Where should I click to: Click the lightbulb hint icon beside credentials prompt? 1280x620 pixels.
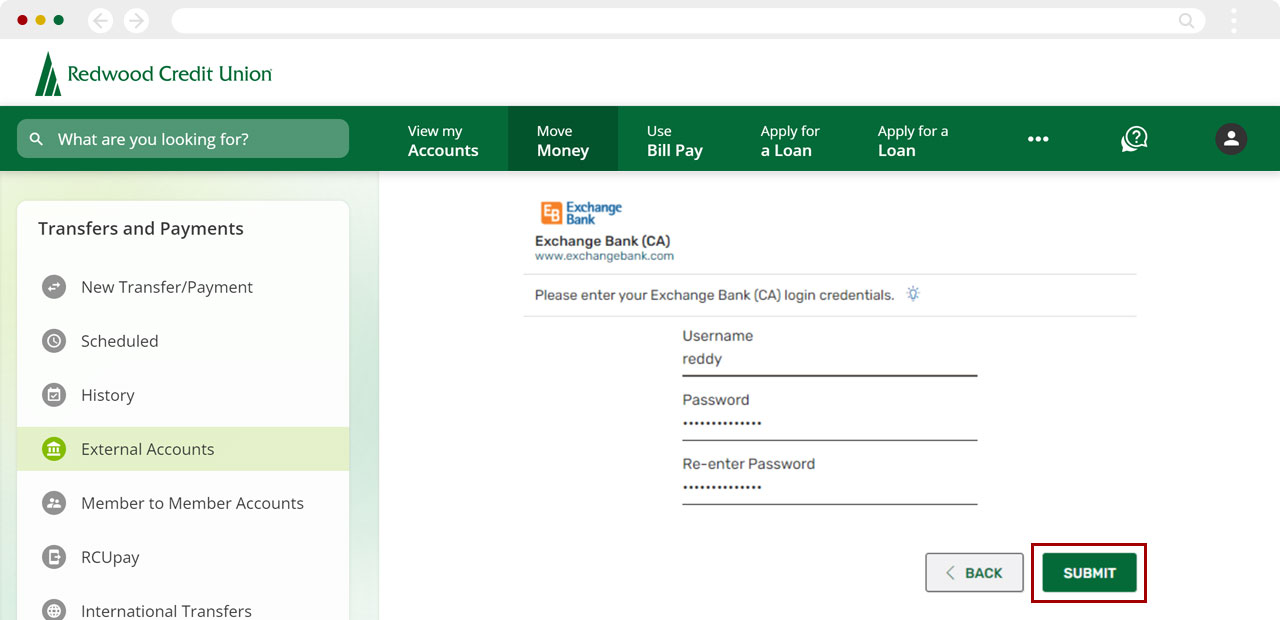[x=912, y=294]
